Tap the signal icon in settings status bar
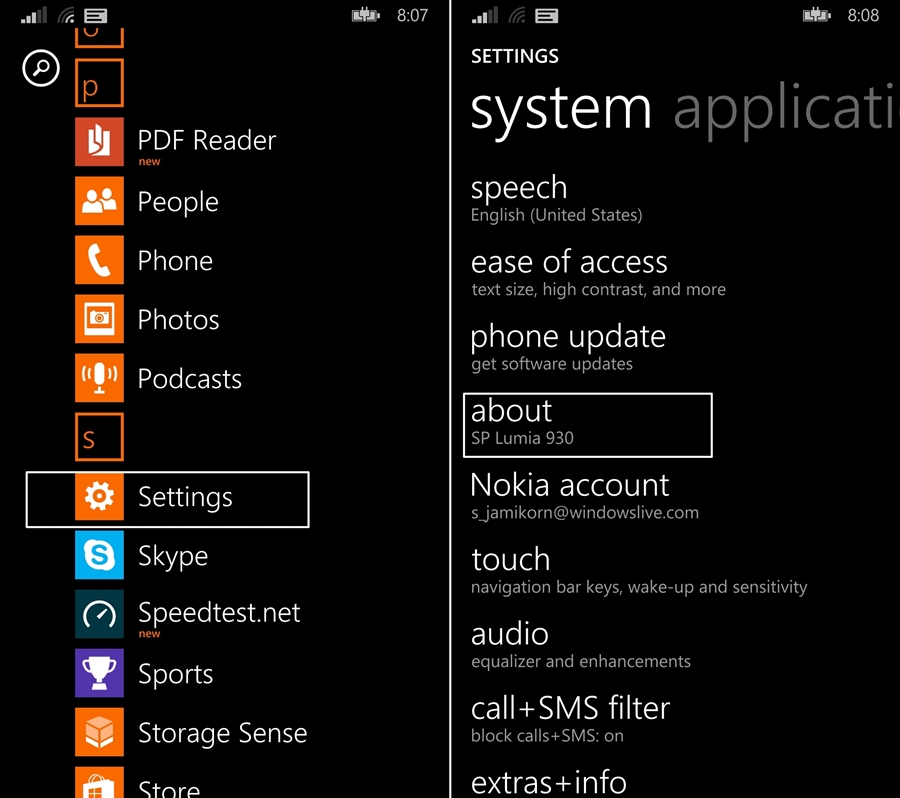The width and height of the screenshot is (900, 798). (x=484, y=16)
